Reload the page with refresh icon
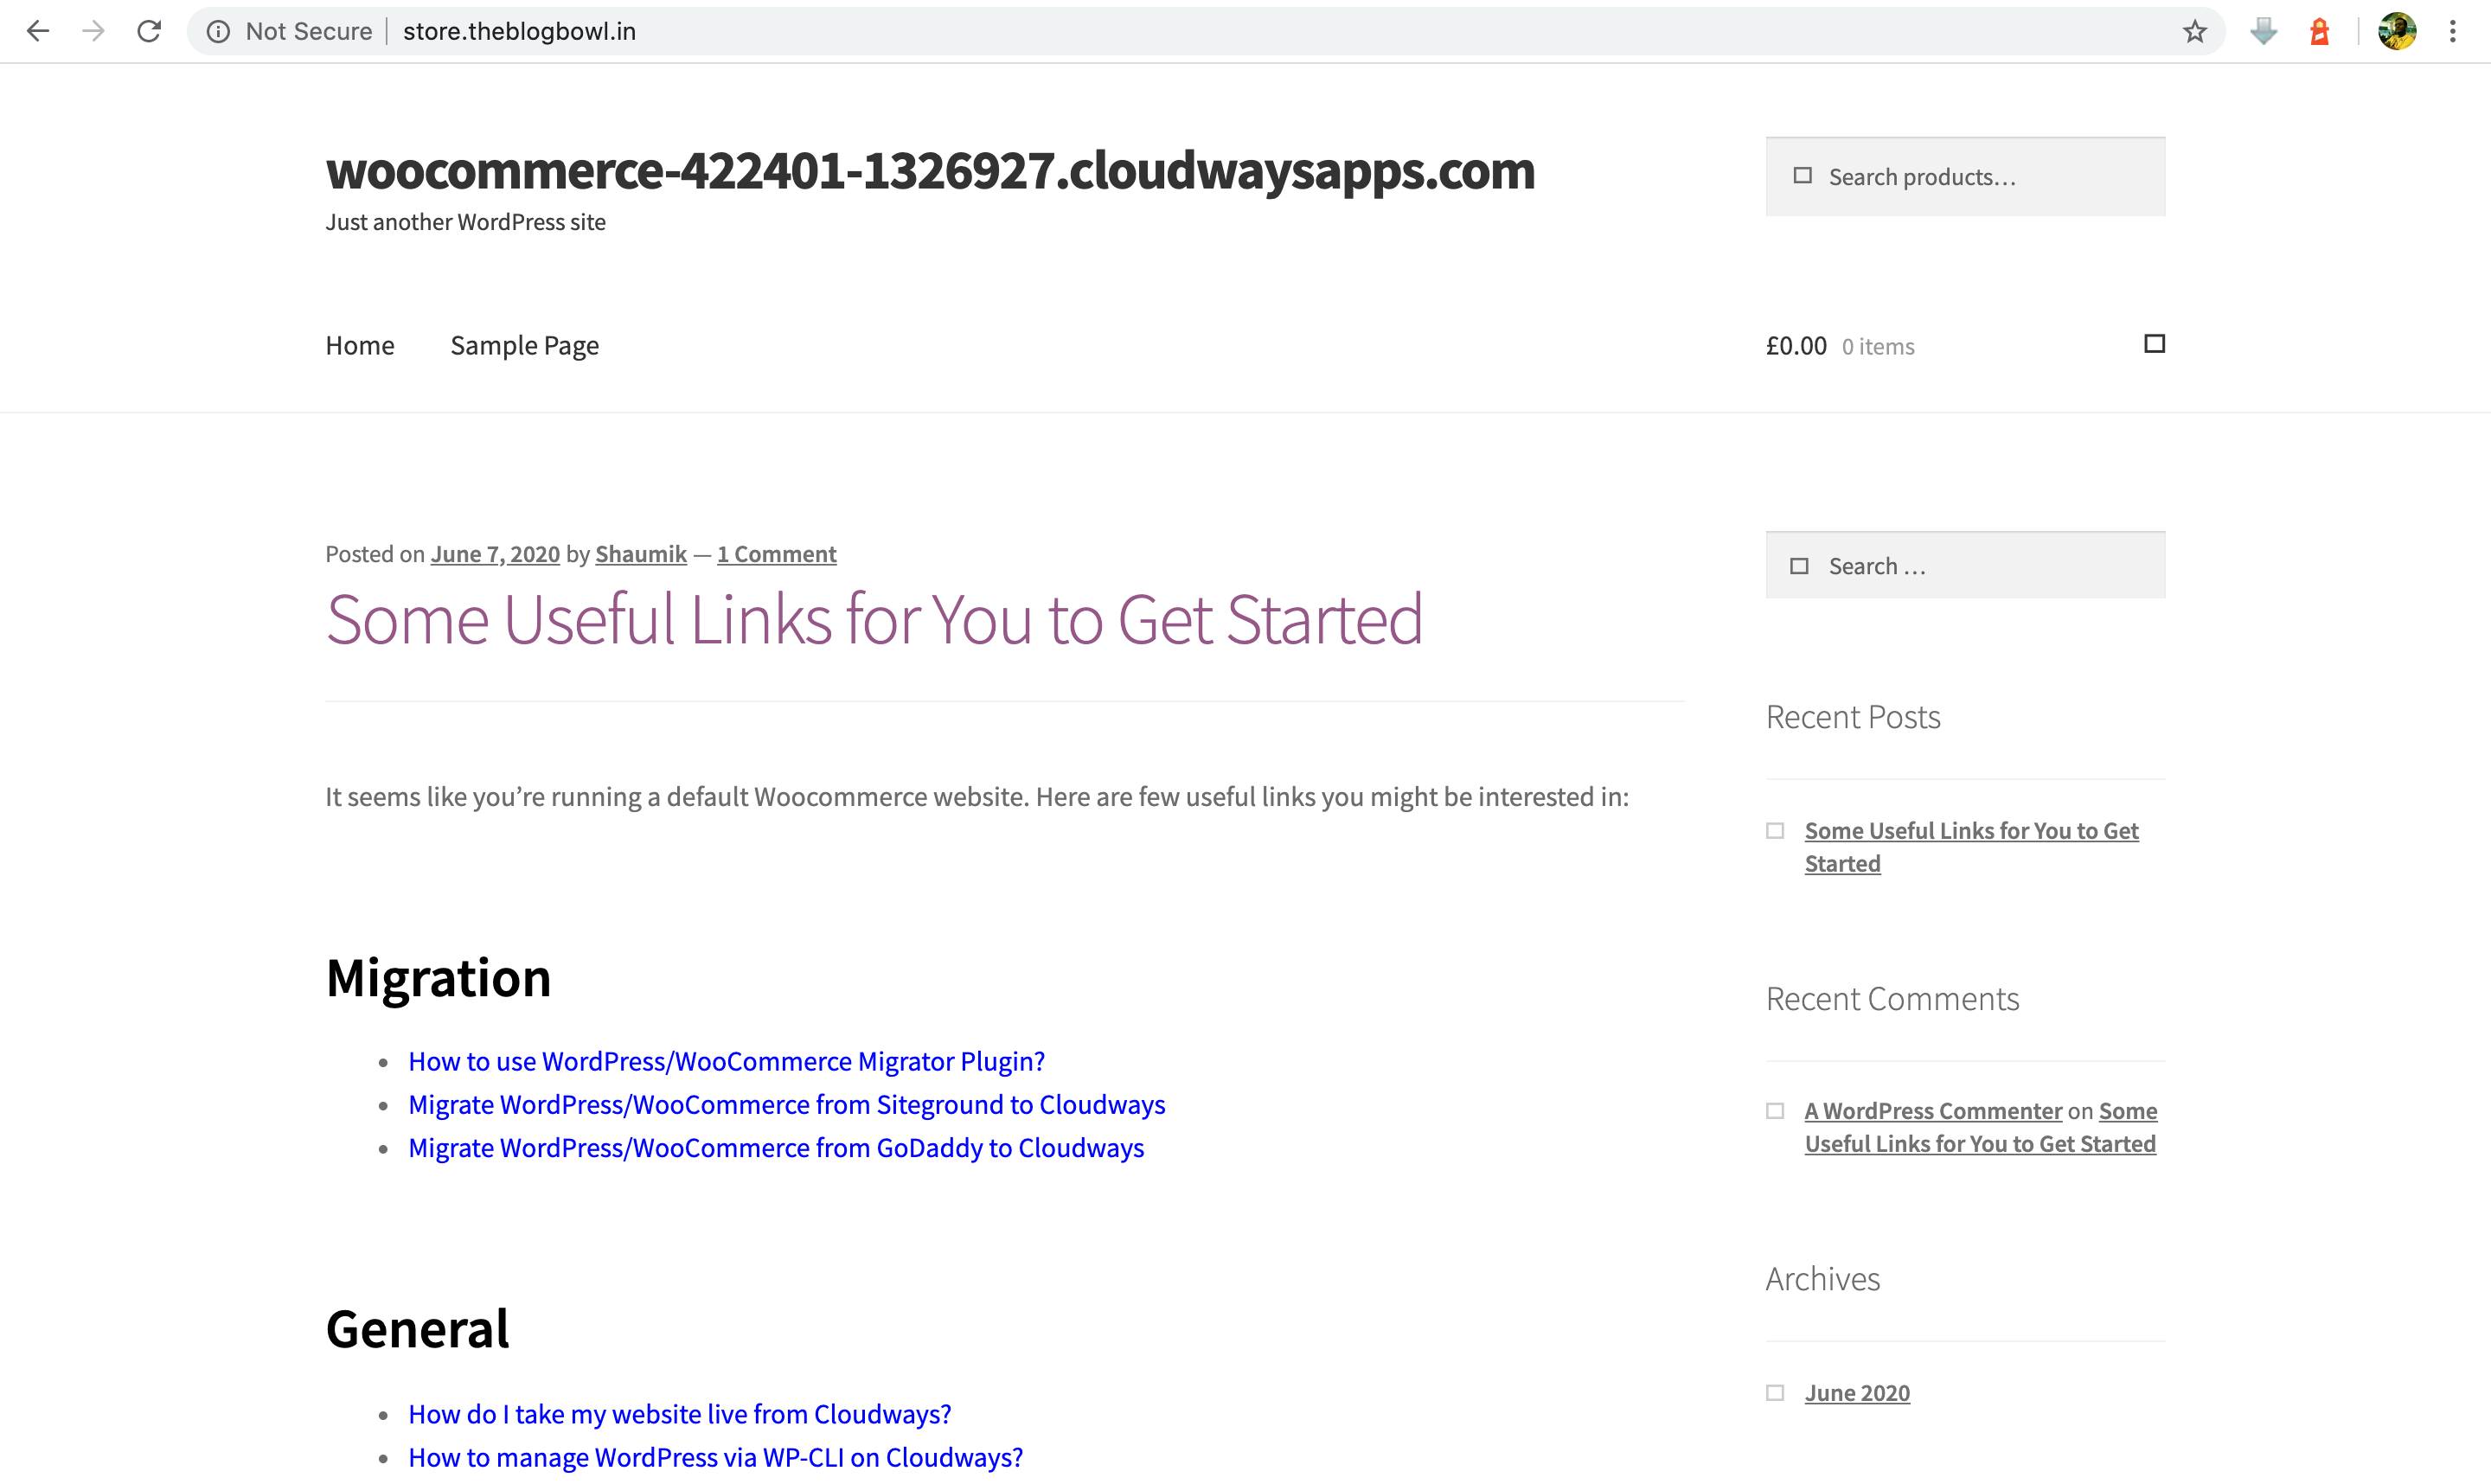Viewport: 2491px width, 1484px height. click(149, 31)
